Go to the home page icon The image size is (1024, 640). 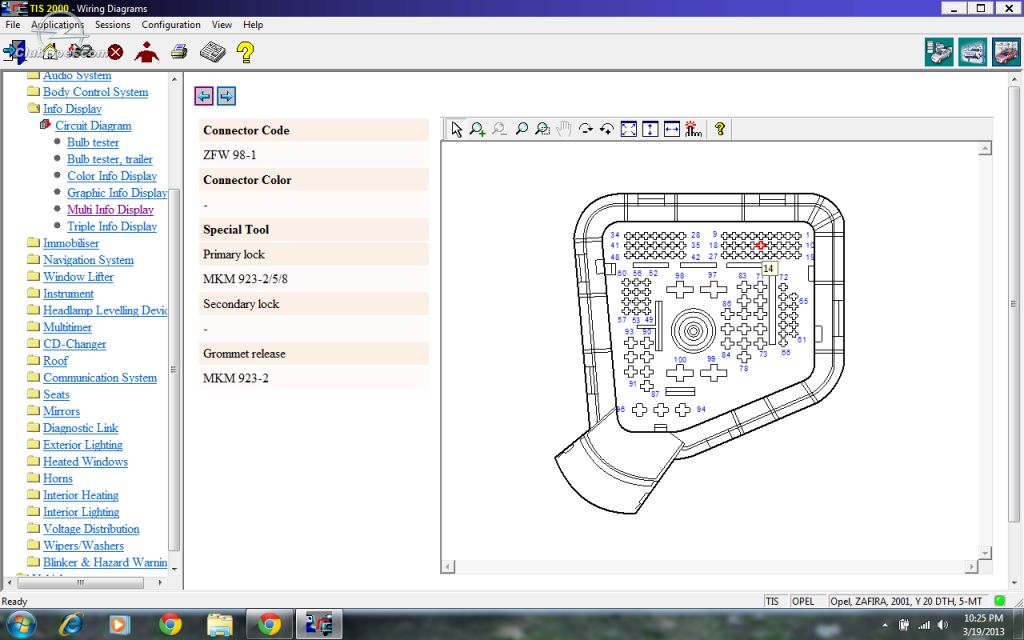click(49, 51)
